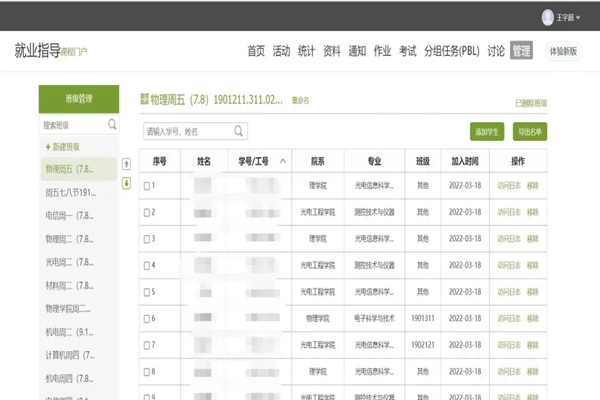
Task: Open the 已删除班级 link
Action: click(531, 103)
